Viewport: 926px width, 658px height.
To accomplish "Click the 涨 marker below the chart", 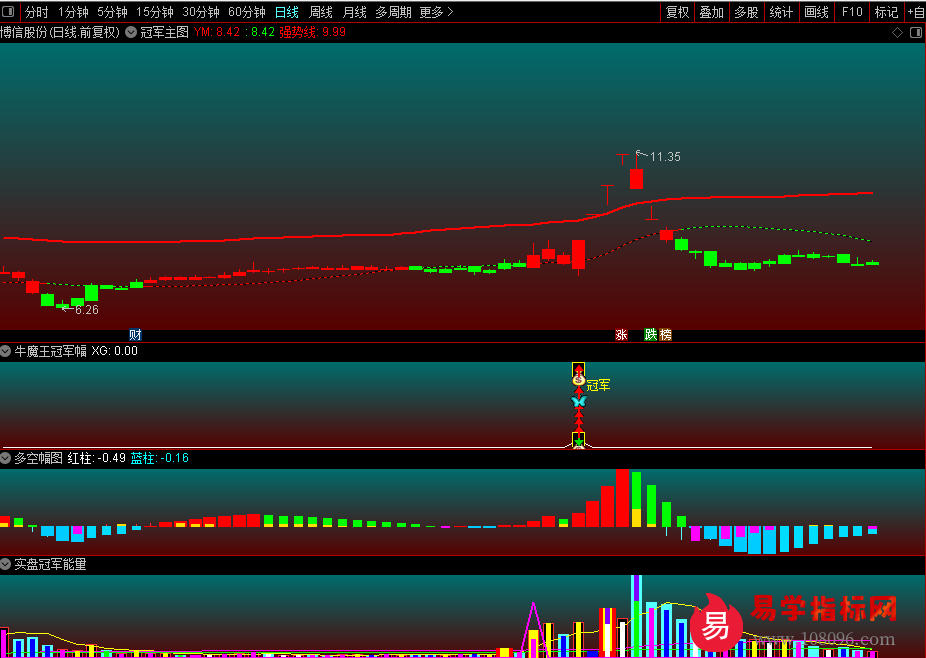I will click(621, 335).
